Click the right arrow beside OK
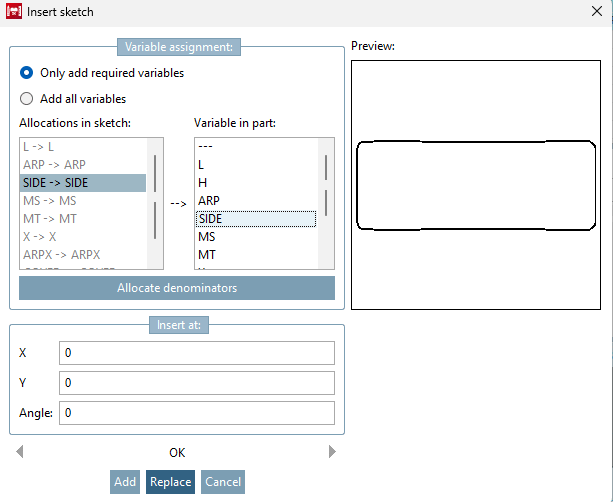 333,452
